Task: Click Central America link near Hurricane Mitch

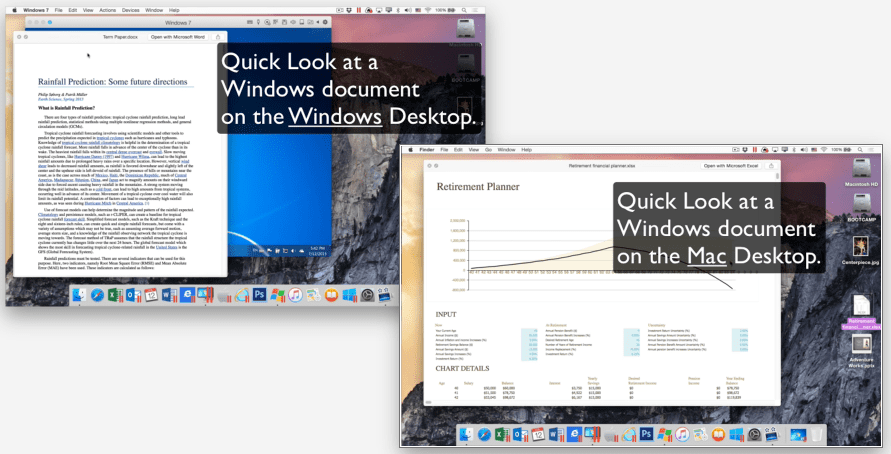Action: click(x=130, y=203)
